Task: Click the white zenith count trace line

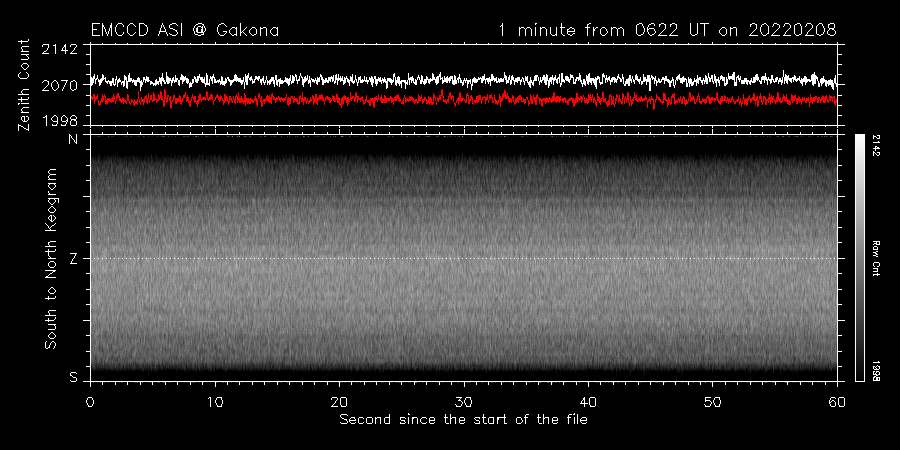Action: (463, 80)
